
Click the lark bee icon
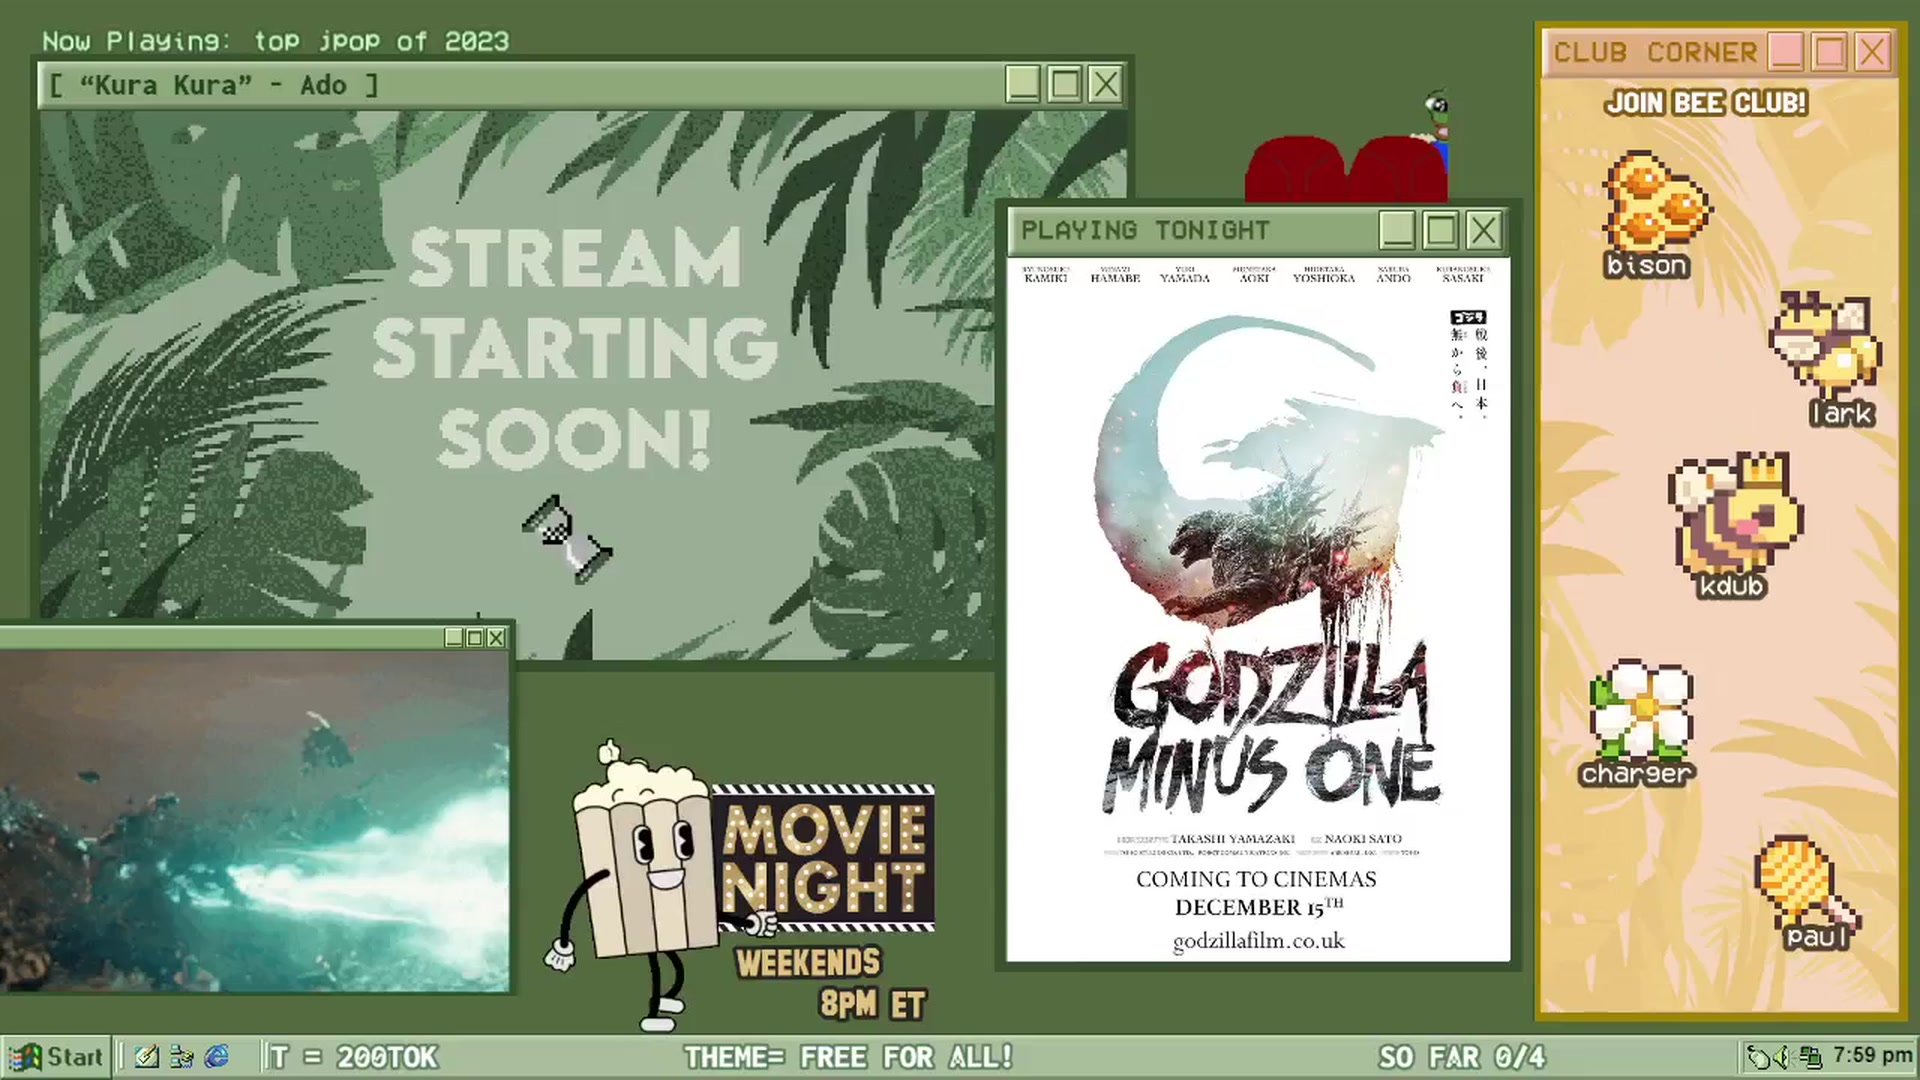[x=1825, y=346]
